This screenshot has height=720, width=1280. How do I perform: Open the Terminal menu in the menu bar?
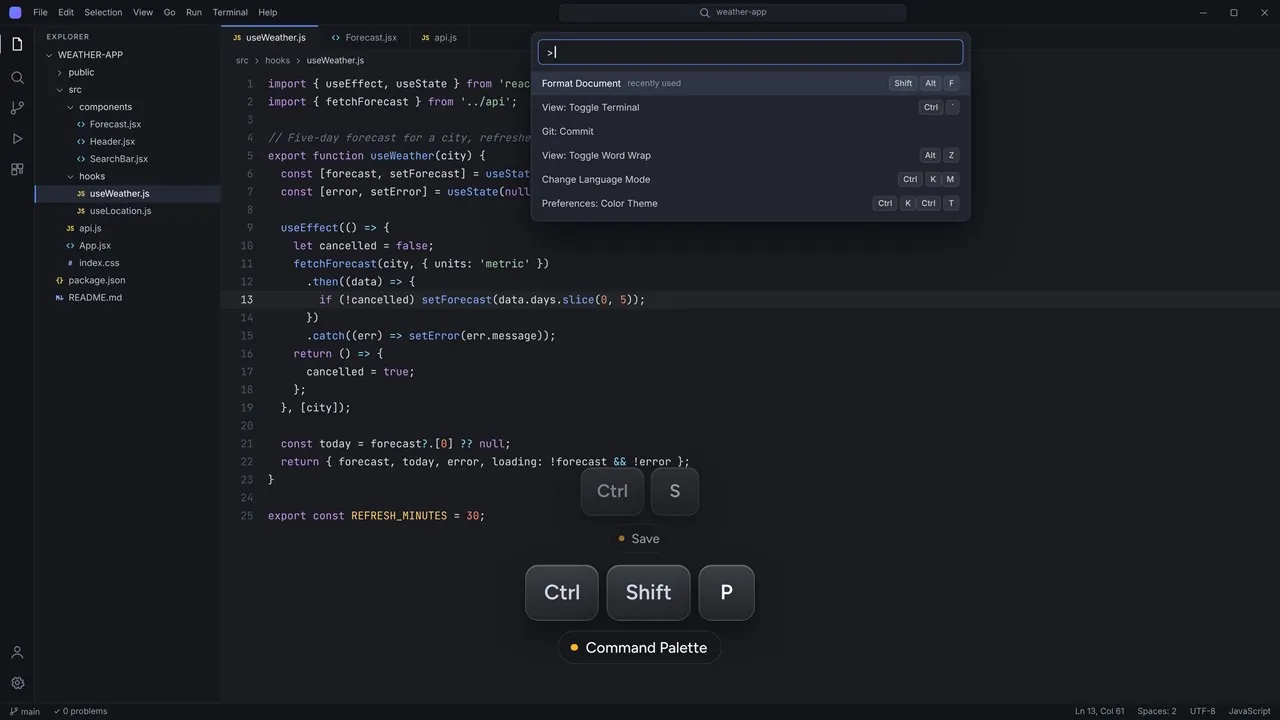(230, 12)
